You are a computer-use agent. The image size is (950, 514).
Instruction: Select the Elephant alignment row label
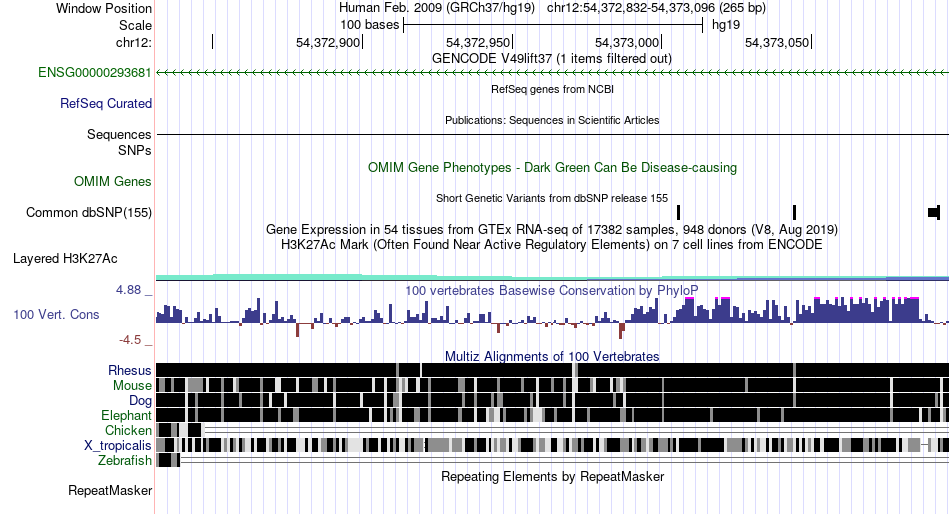click(126, 416)
